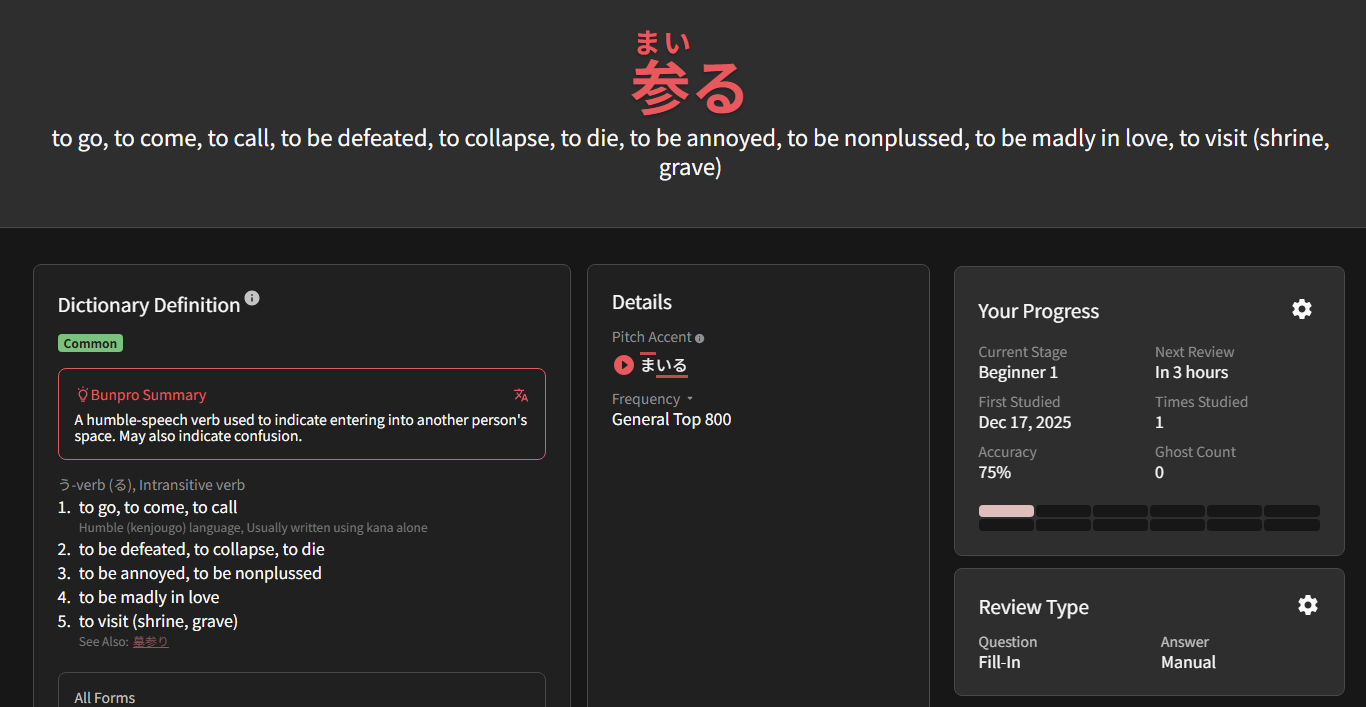The image size is (1366, 707).
Task: Select the Fill-In question type value
Action: 999,662
